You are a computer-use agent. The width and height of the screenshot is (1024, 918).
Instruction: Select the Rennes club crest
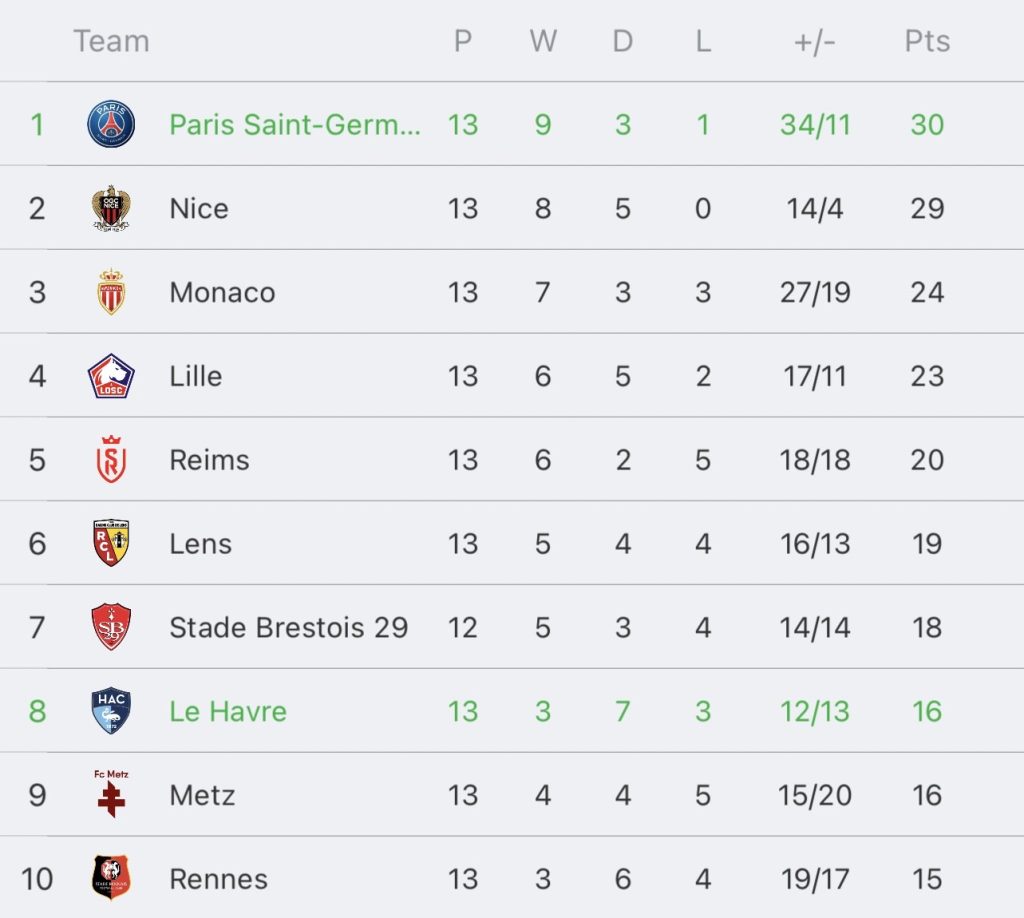111,878
